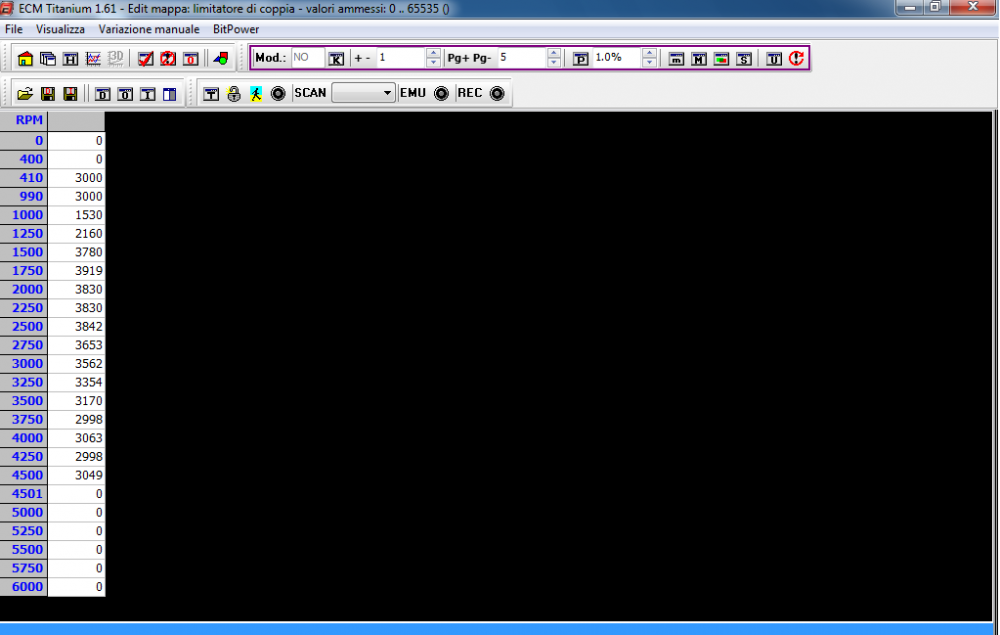1000x635 pixels.
Task: Increase the + - step value
Action: click(433, 53)
